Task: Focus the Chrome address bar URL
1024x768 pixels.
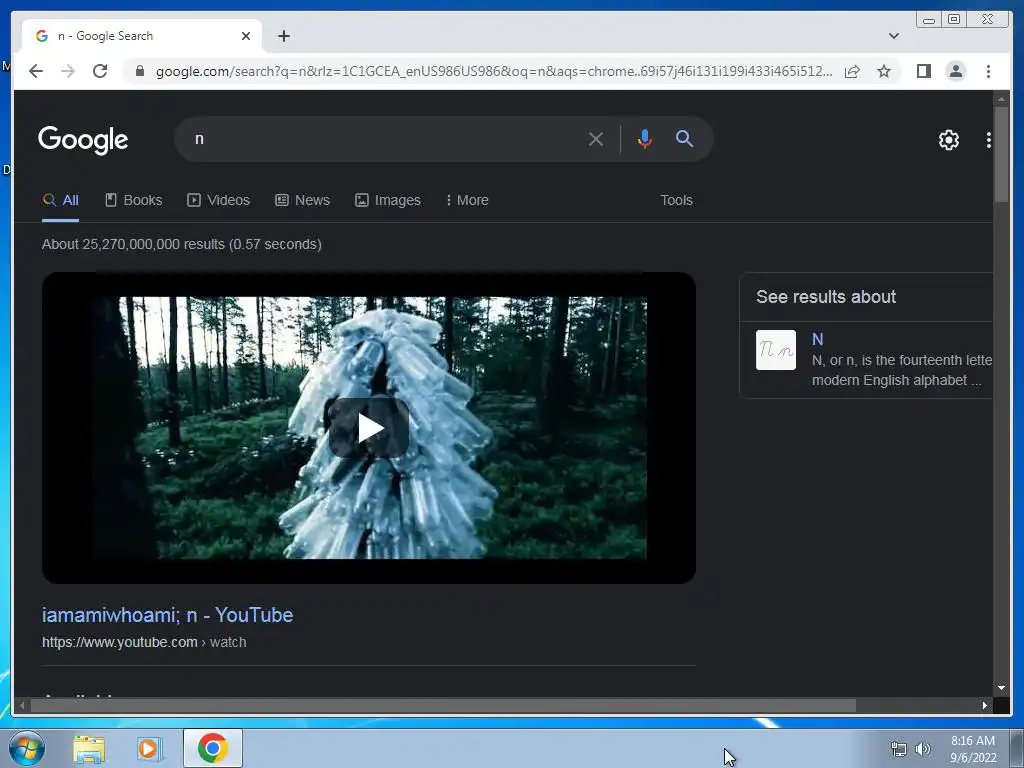Action: [x=494, y=71]
